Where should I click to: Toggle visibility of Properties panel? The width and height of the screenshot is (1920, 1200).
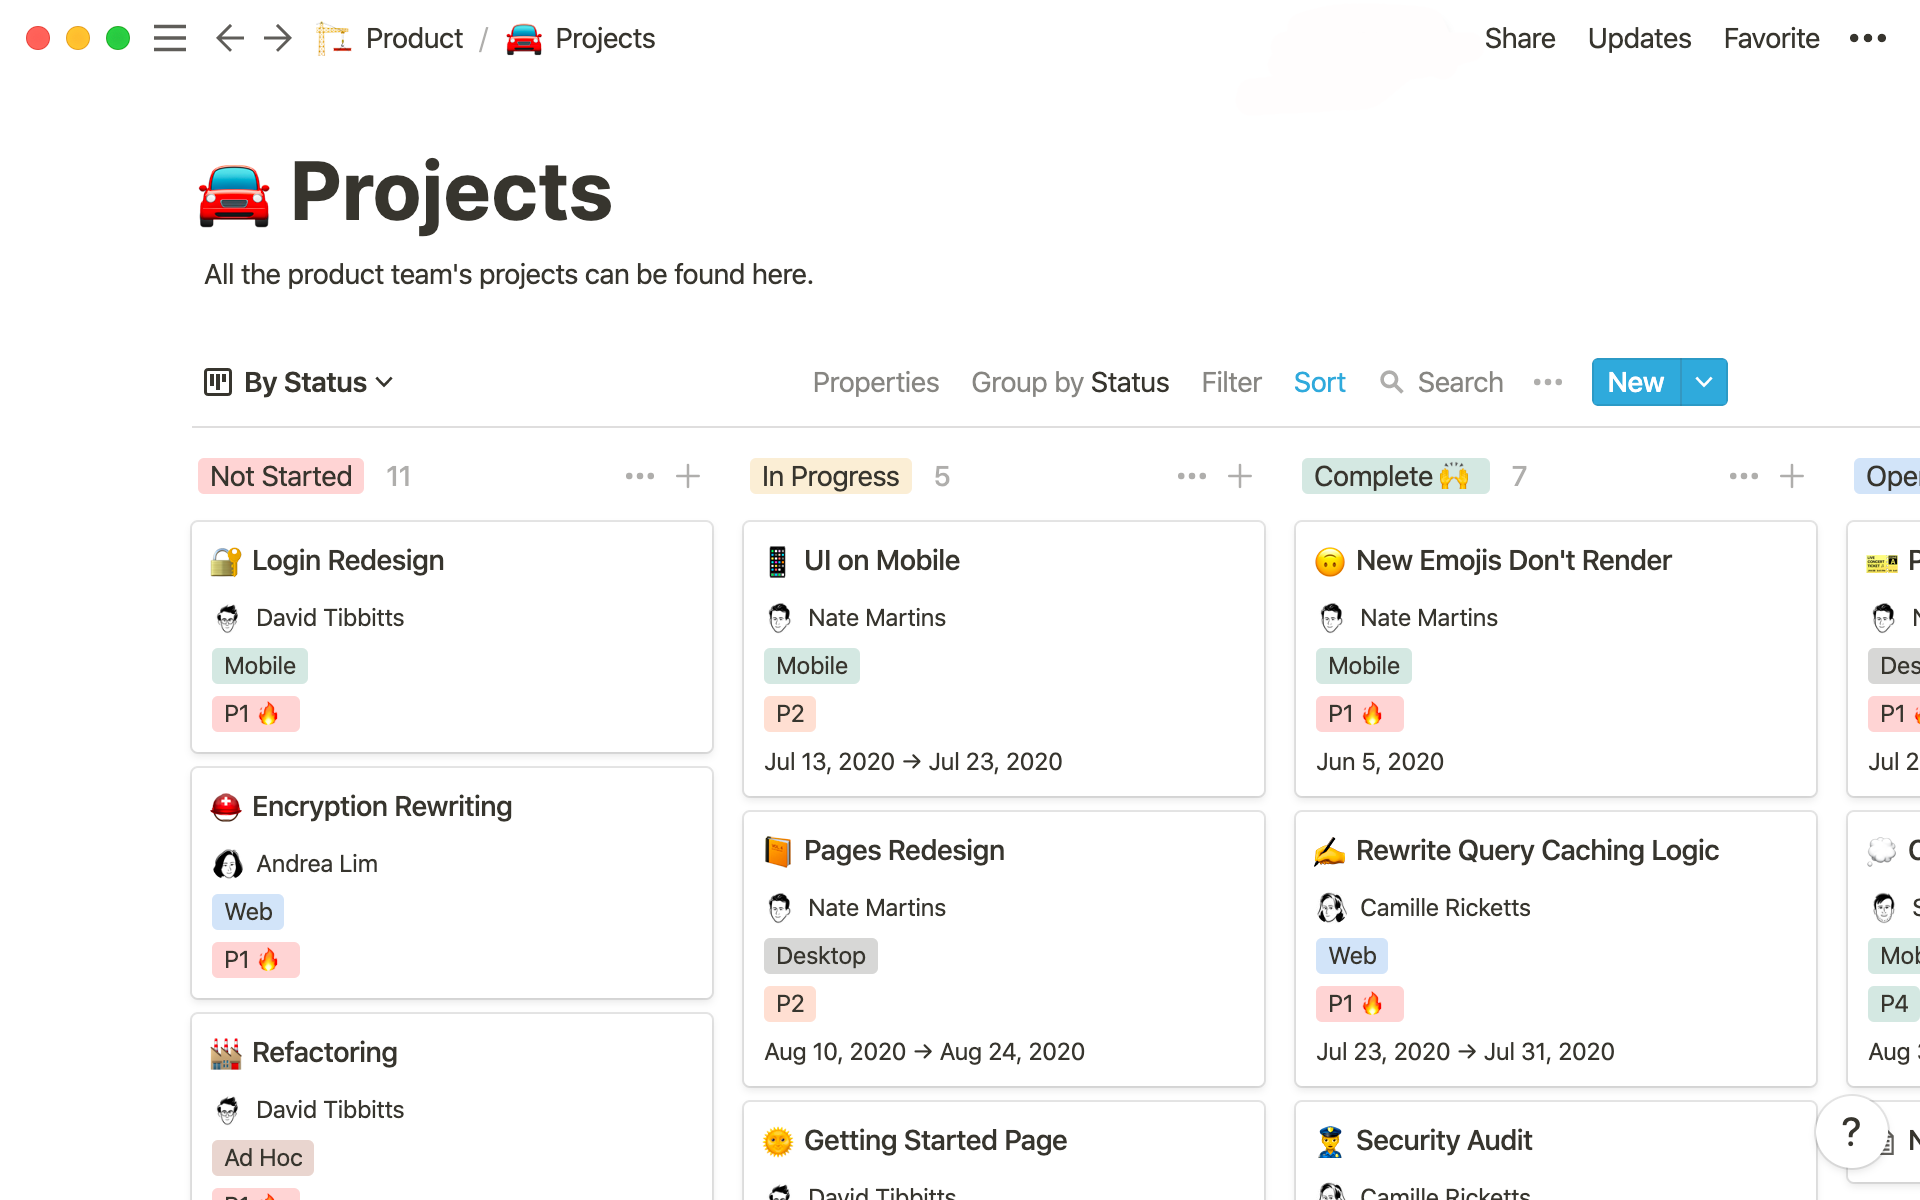[876, 382]
